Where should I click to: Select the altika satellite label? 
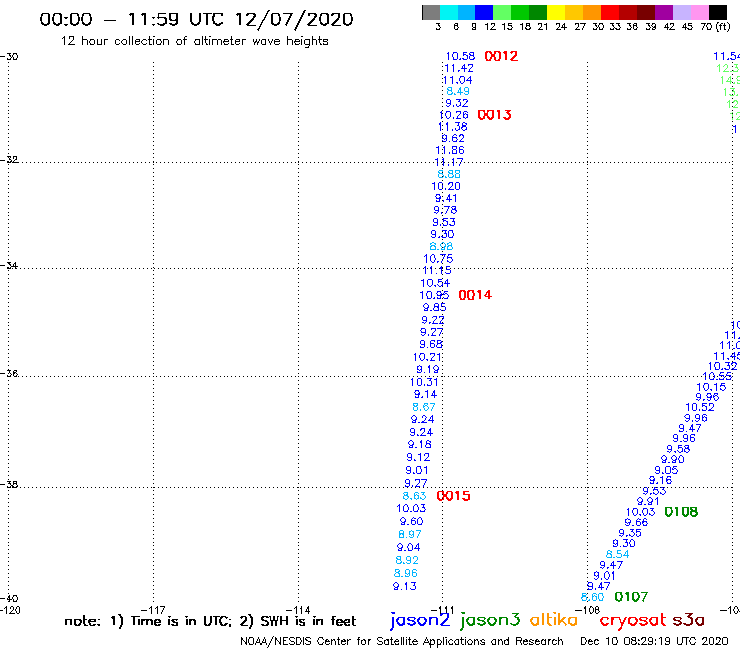pos(553,620)
